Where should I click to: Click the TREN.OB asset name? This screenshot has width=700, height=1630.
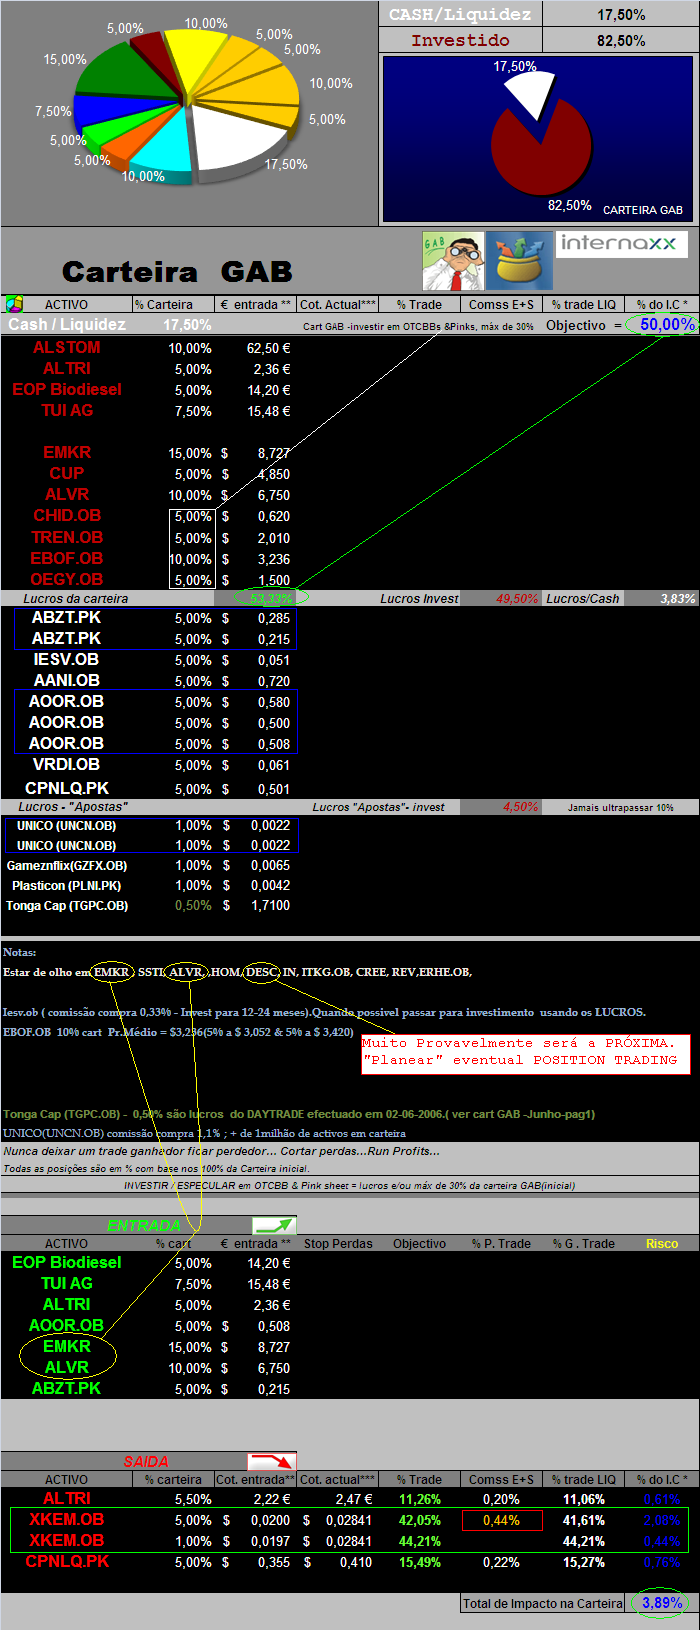coord(67,537)
